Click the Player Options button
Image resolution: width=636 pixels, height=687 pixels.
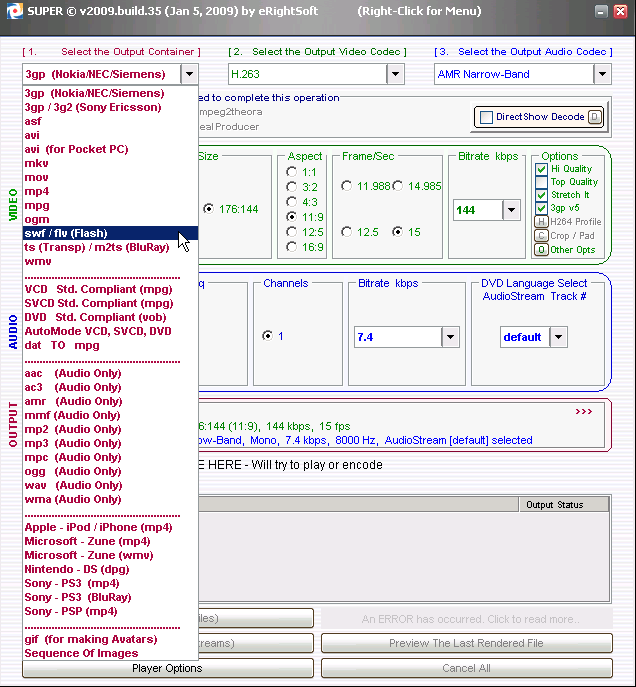(168, 668)
